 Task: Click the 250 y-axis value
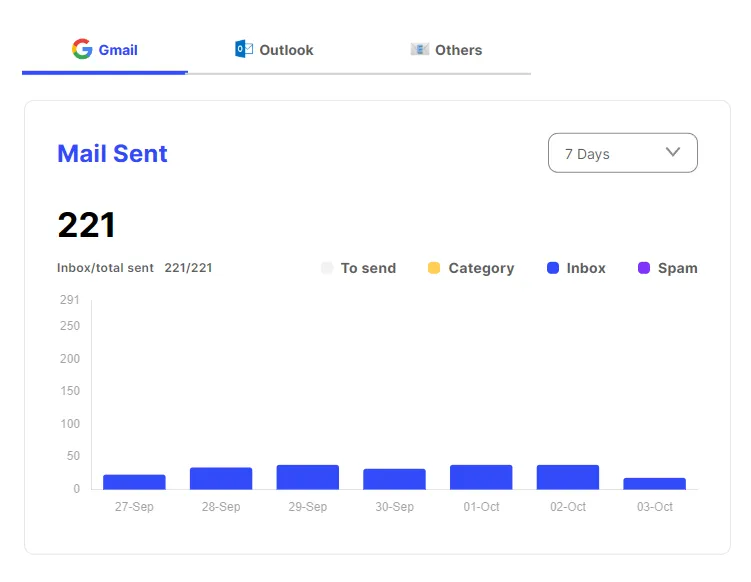click(70, 326)
